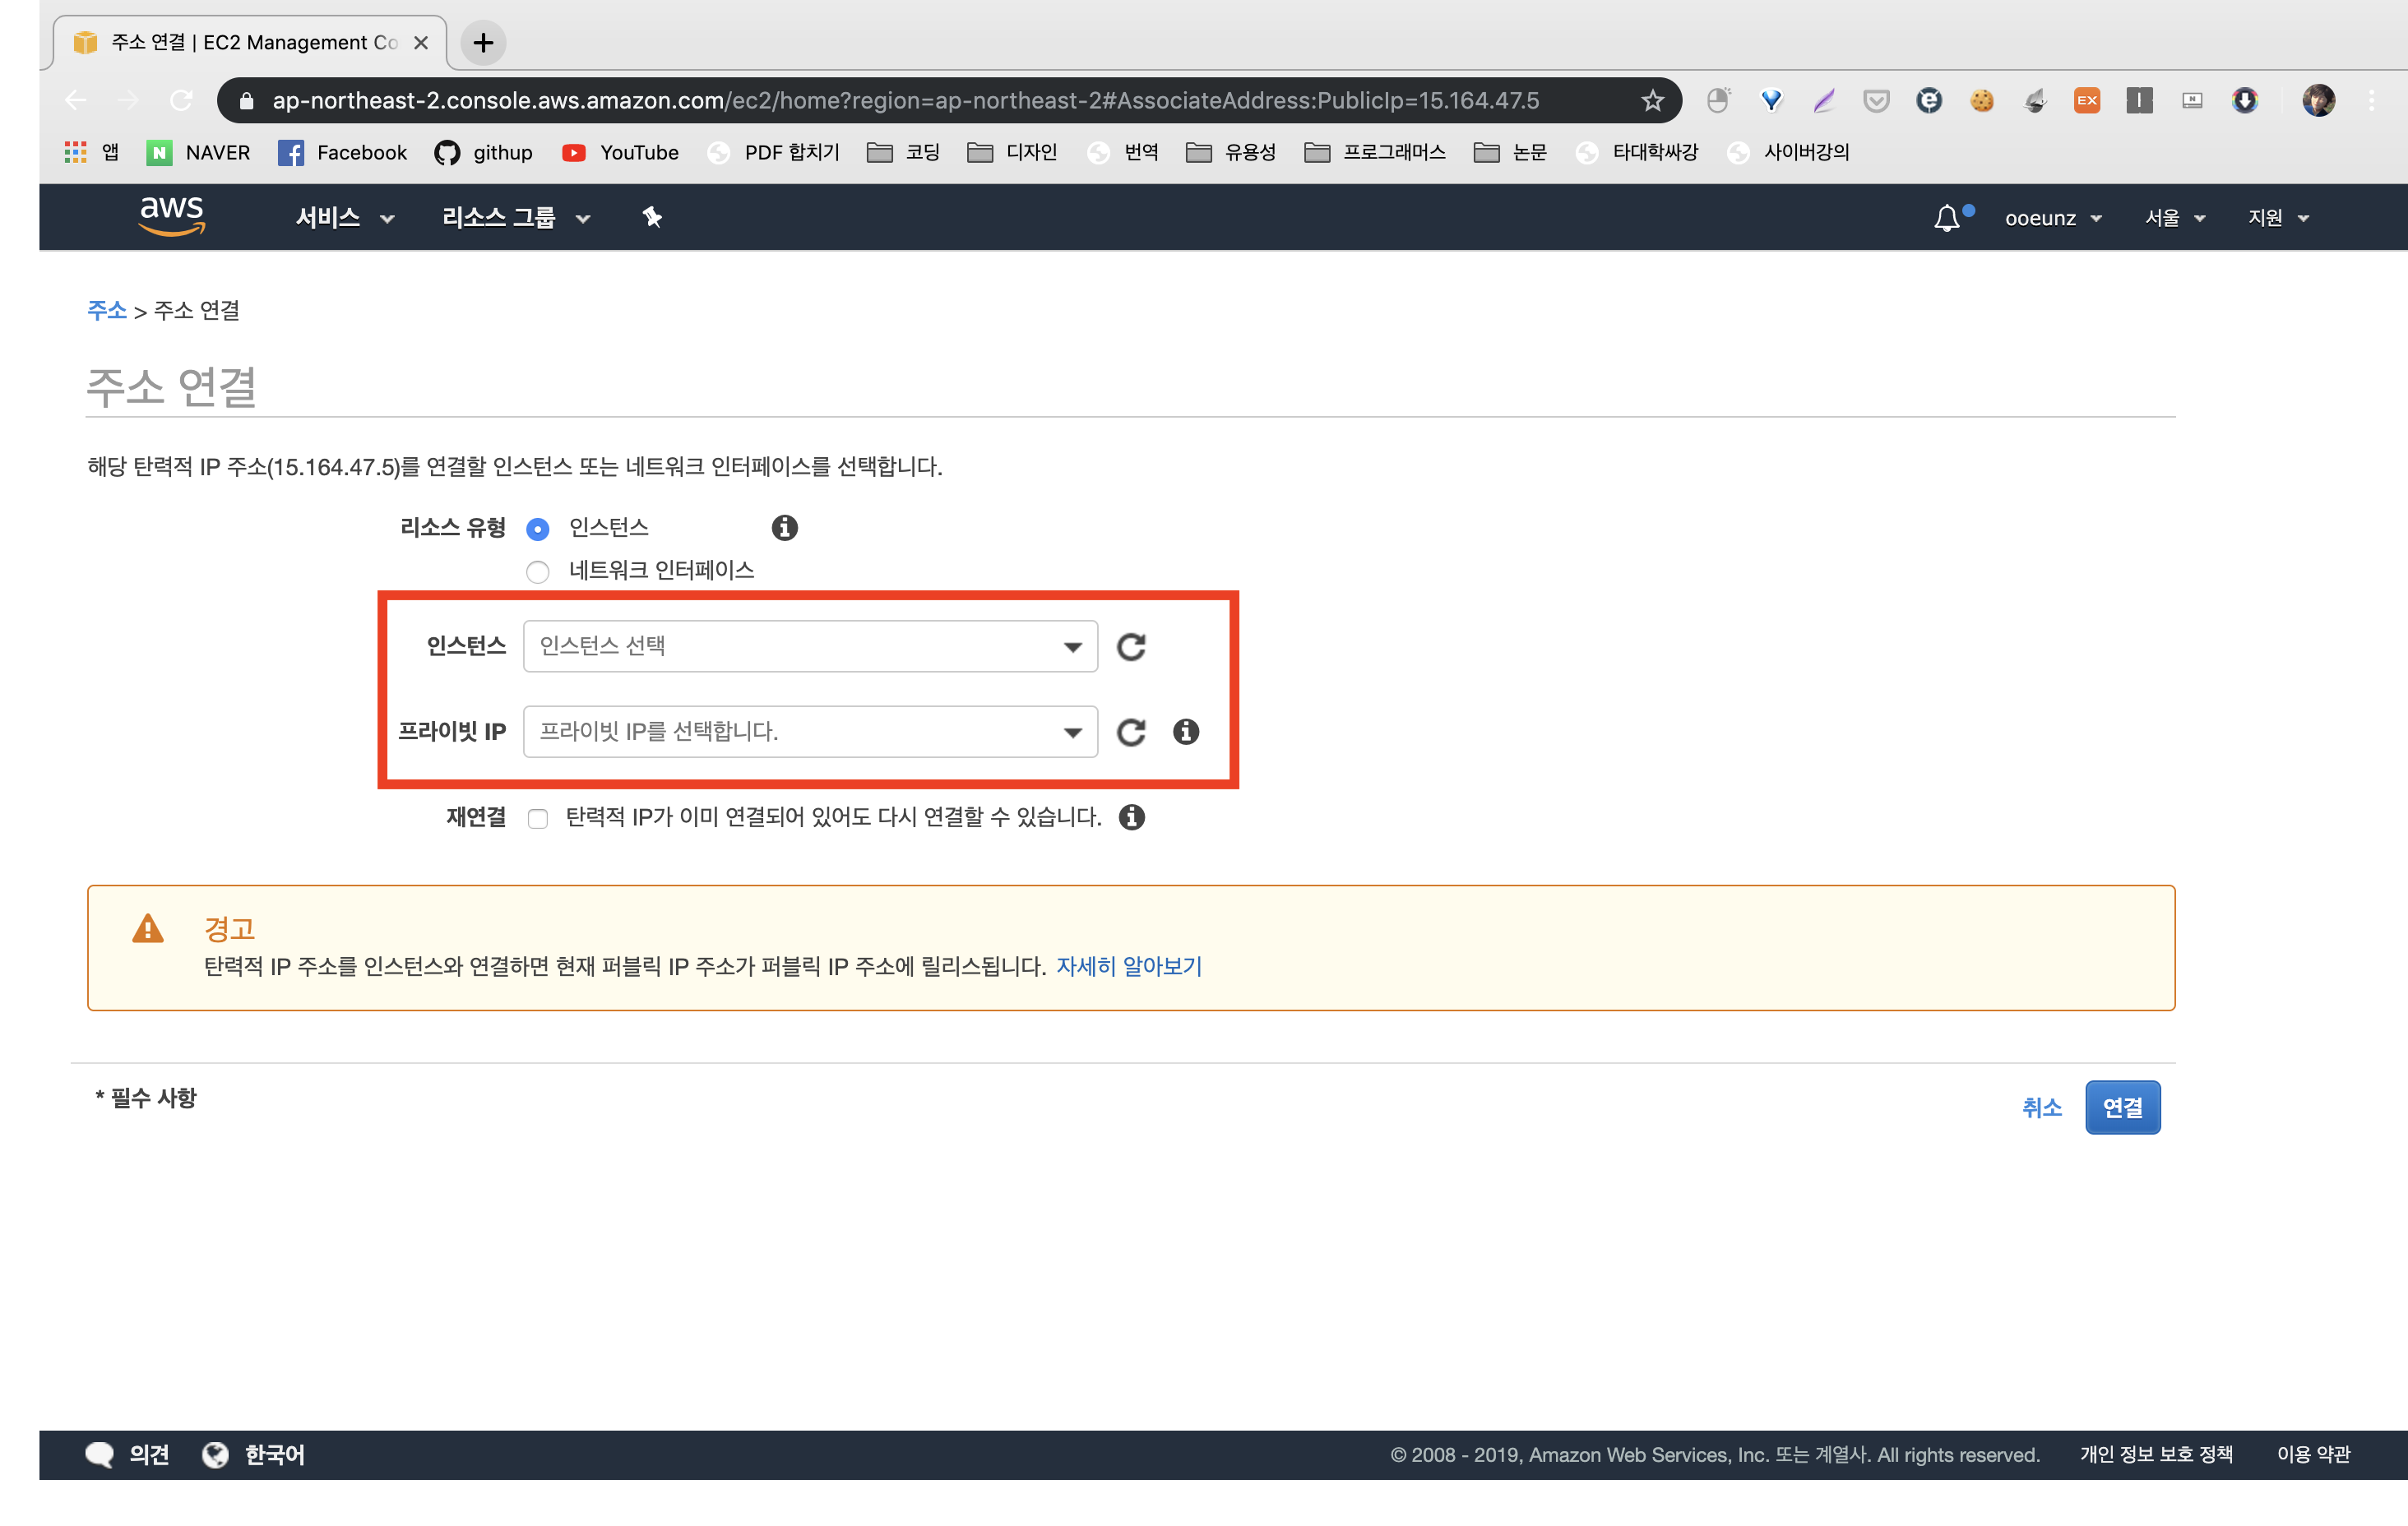This screenshot has height=1526, width=2408.
Task: Click the AWS logo to go home
Action: [x=172, y=215]
